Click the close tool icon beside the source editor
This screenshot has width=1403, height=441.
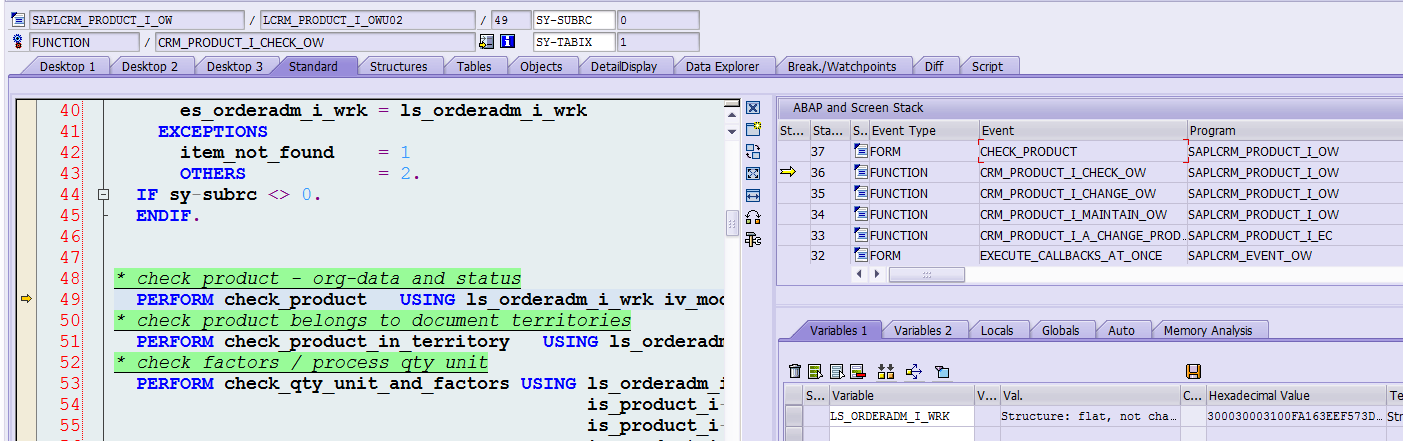(x=753, y=108)
